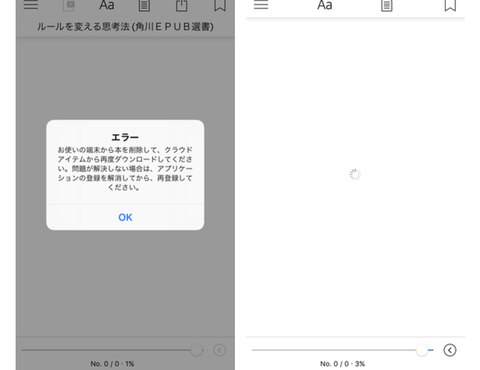Open Aa font settings on right screen
480x370 pixels.
click(325, 5)
